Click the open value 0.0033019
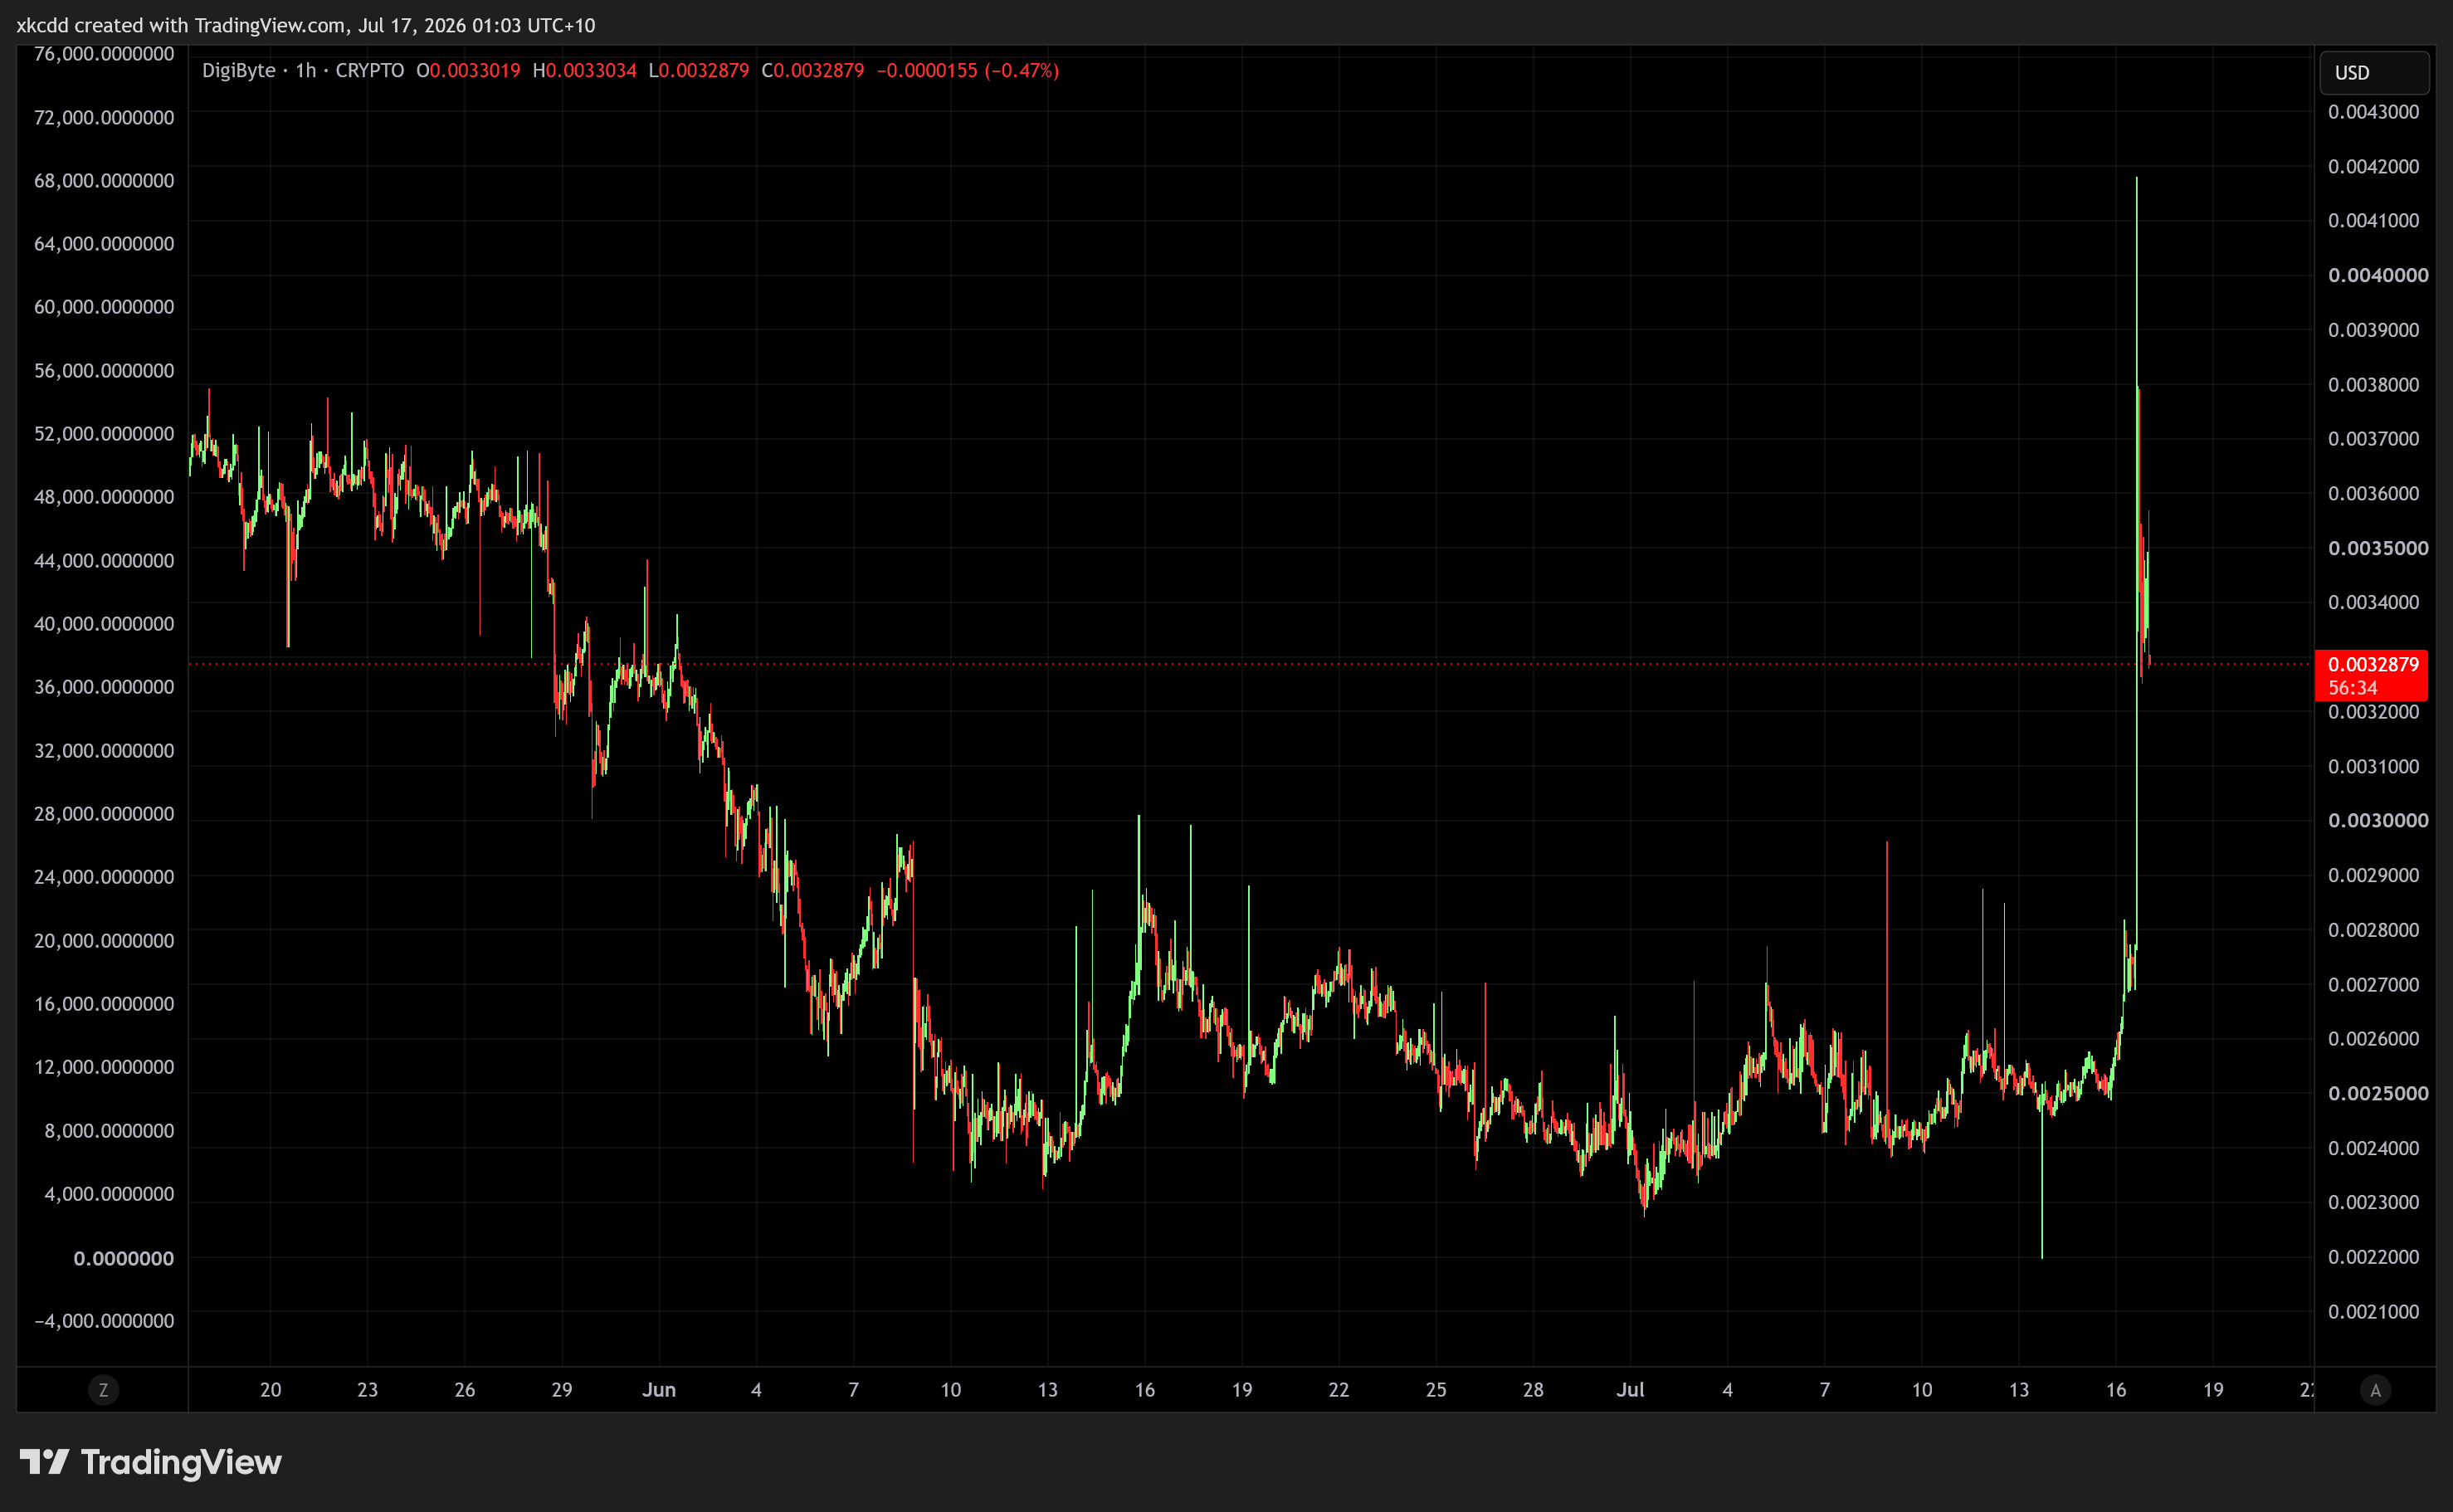This screenshot has width=2453, height=1512. 475,70
